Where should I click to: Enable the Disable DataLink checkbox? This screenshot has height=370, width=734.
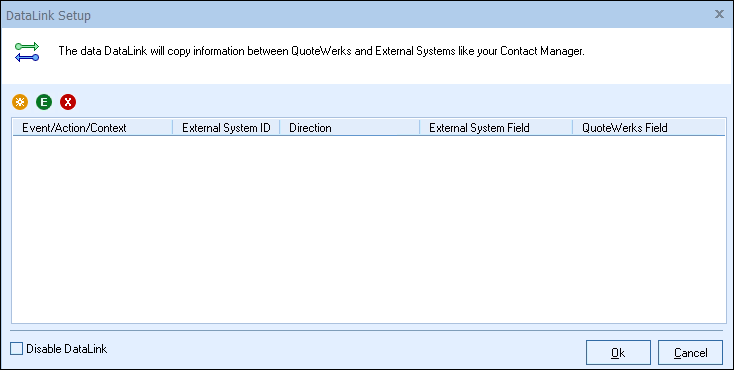(x=16, y=348)
